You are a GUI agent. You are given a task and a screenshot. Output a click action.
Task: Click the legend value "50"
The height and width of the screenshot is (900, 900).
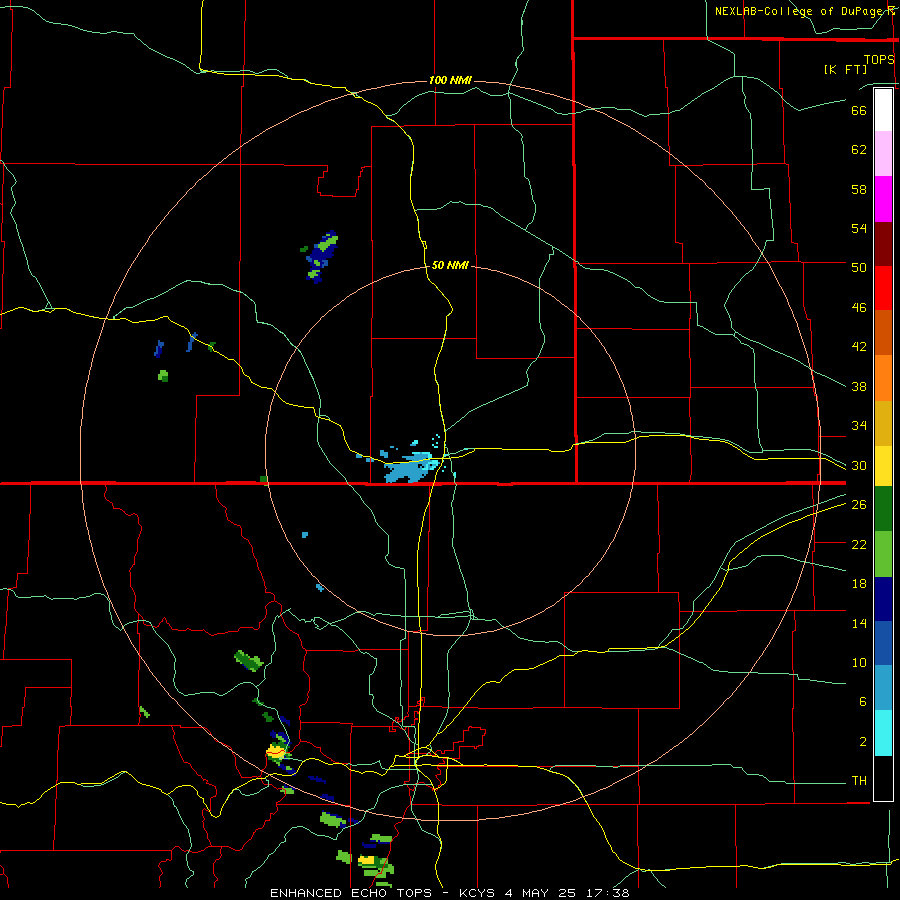pos(859,267)
